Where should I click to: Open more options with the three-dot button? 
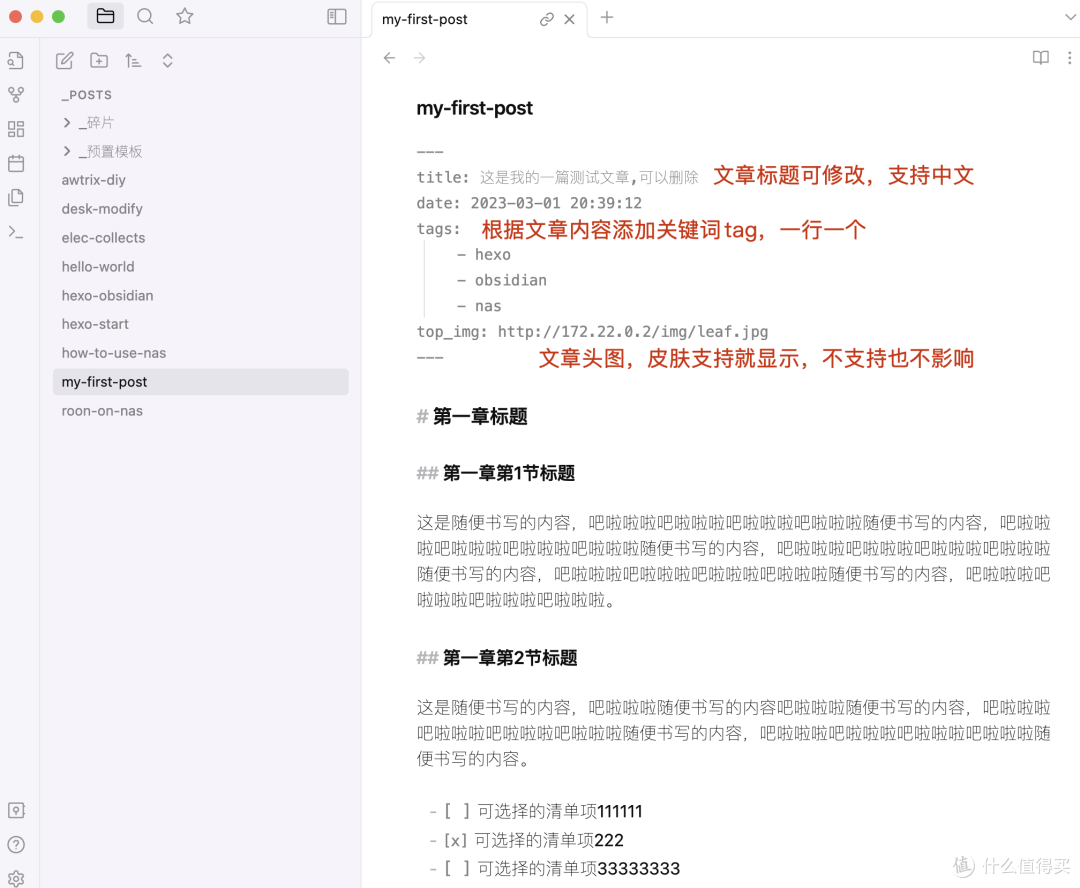[x=1070, y=58]
